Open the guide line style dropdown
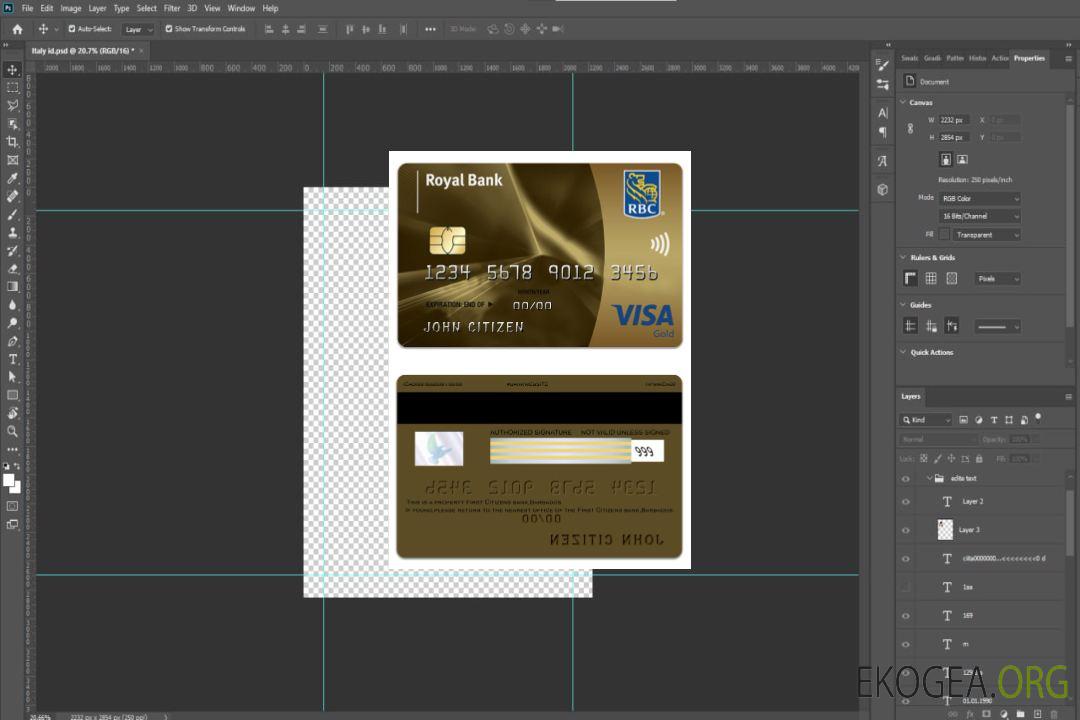 997,327
